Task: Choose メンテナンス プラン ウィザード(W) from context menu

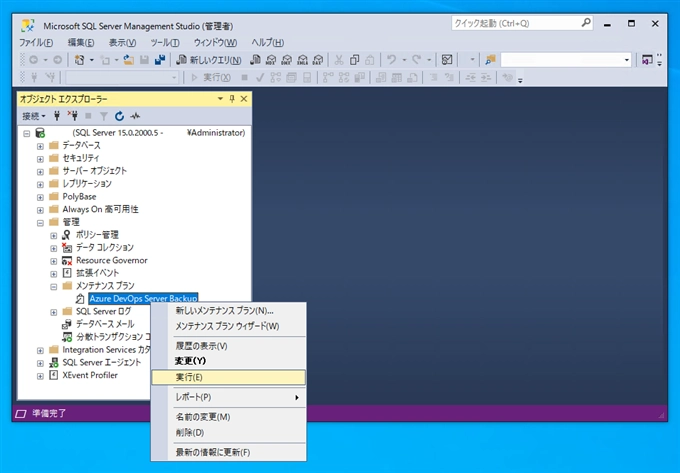Action: (229, 326)
